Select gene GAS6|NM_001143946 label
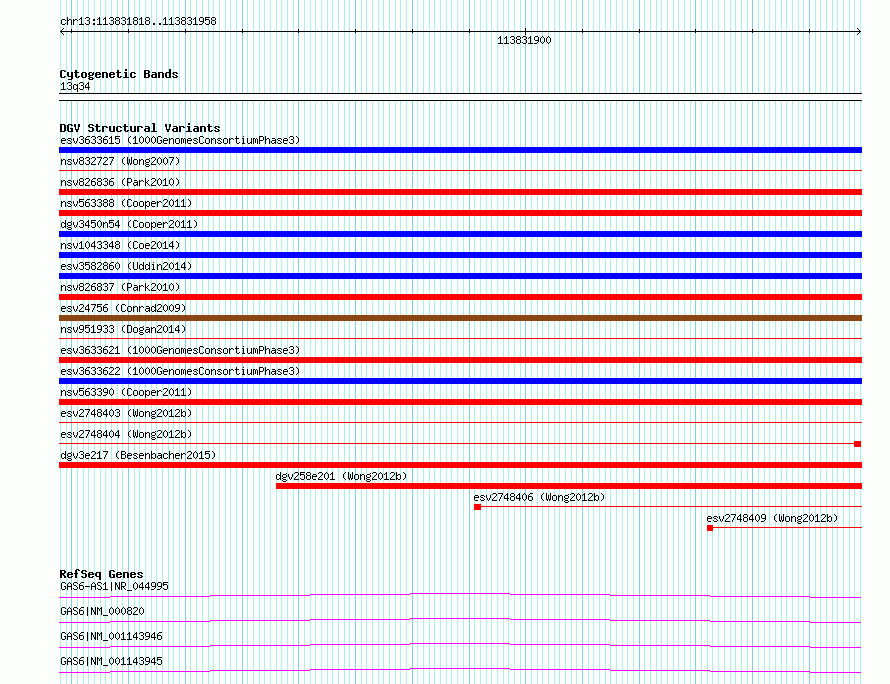 coord(111,636)
